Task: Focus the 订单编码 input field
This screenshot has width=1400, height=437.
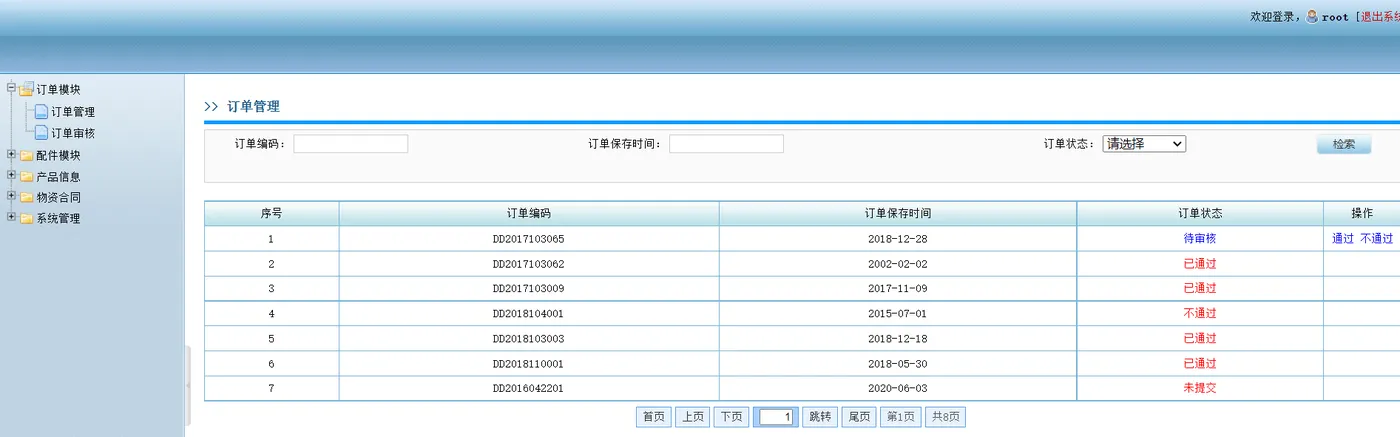Action: 351,144
